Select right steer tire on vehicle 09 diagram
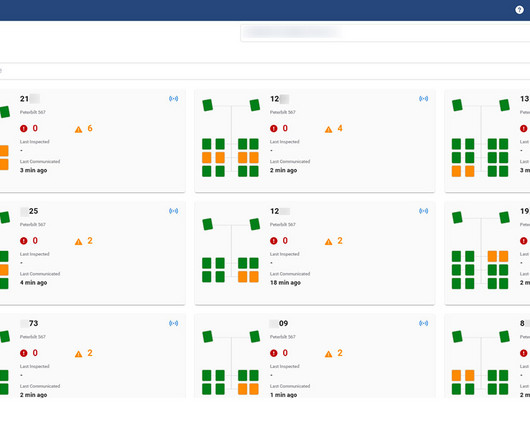 click(x=255, y=337)
